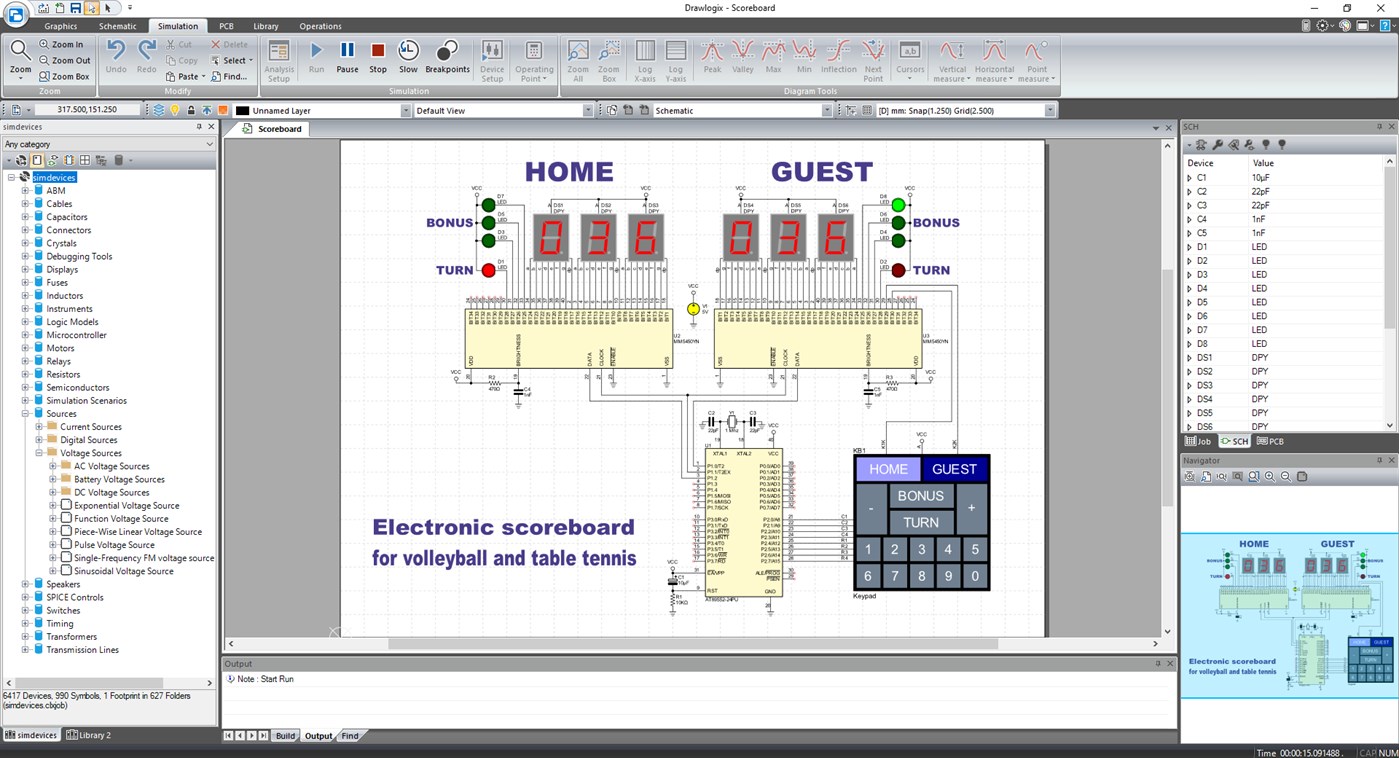
Task: Toggle the Output panel auto-hide pin
Action: [1156, 663]
